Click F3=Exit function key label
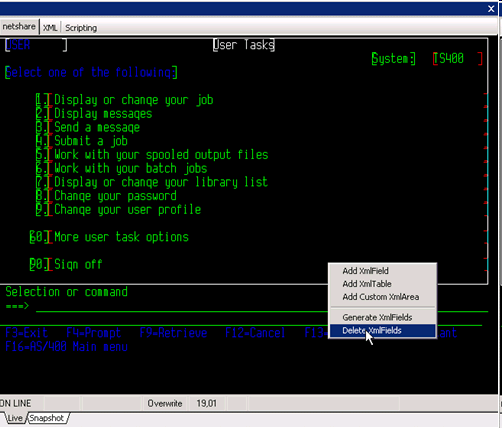This screenshot has height=428, width=502. pos(27,333)
